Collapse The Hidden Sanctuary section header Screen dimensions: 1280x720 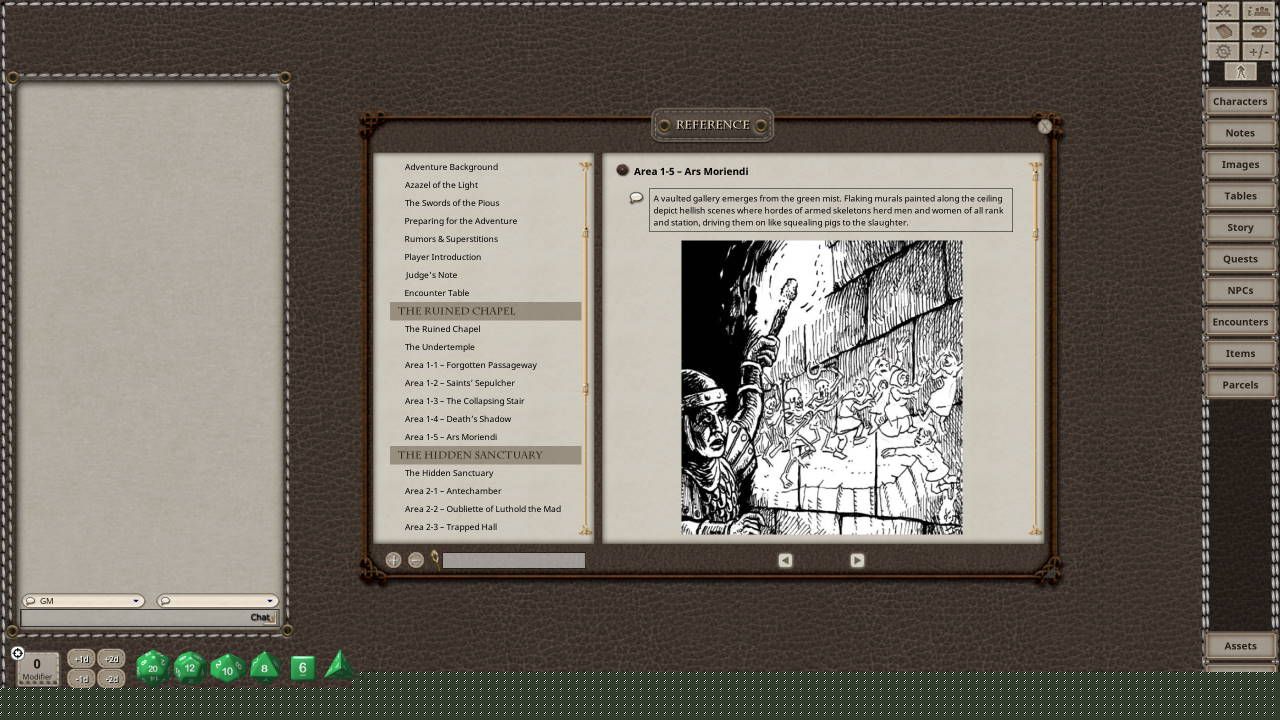(485, 455)
